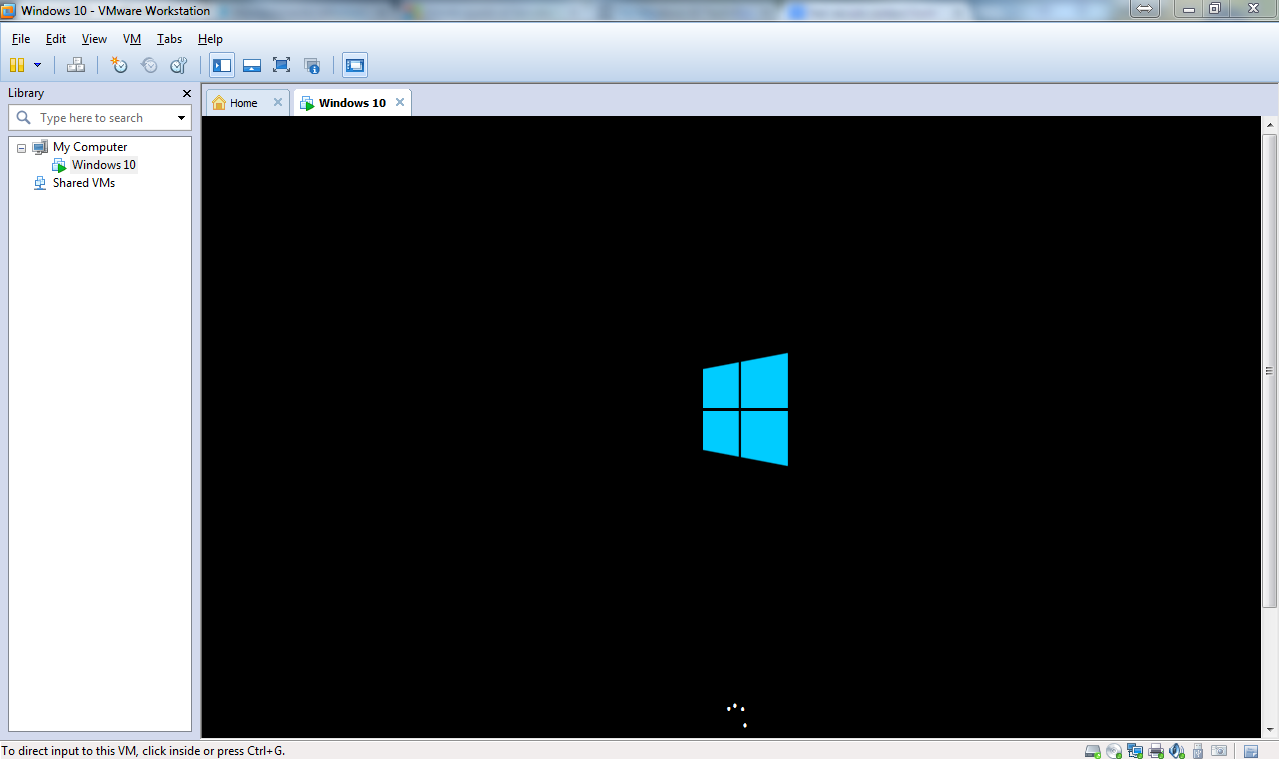
Task: Open the power options dropdown arrow
Action: 38,65
